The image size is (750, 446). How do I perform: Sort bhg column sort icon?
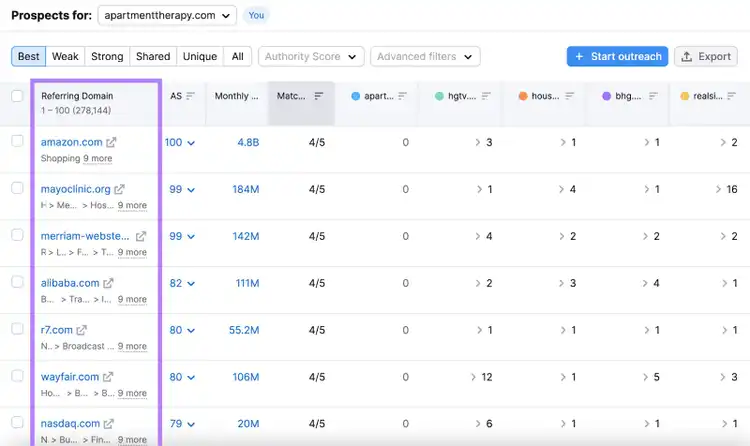tap(653, 96)
